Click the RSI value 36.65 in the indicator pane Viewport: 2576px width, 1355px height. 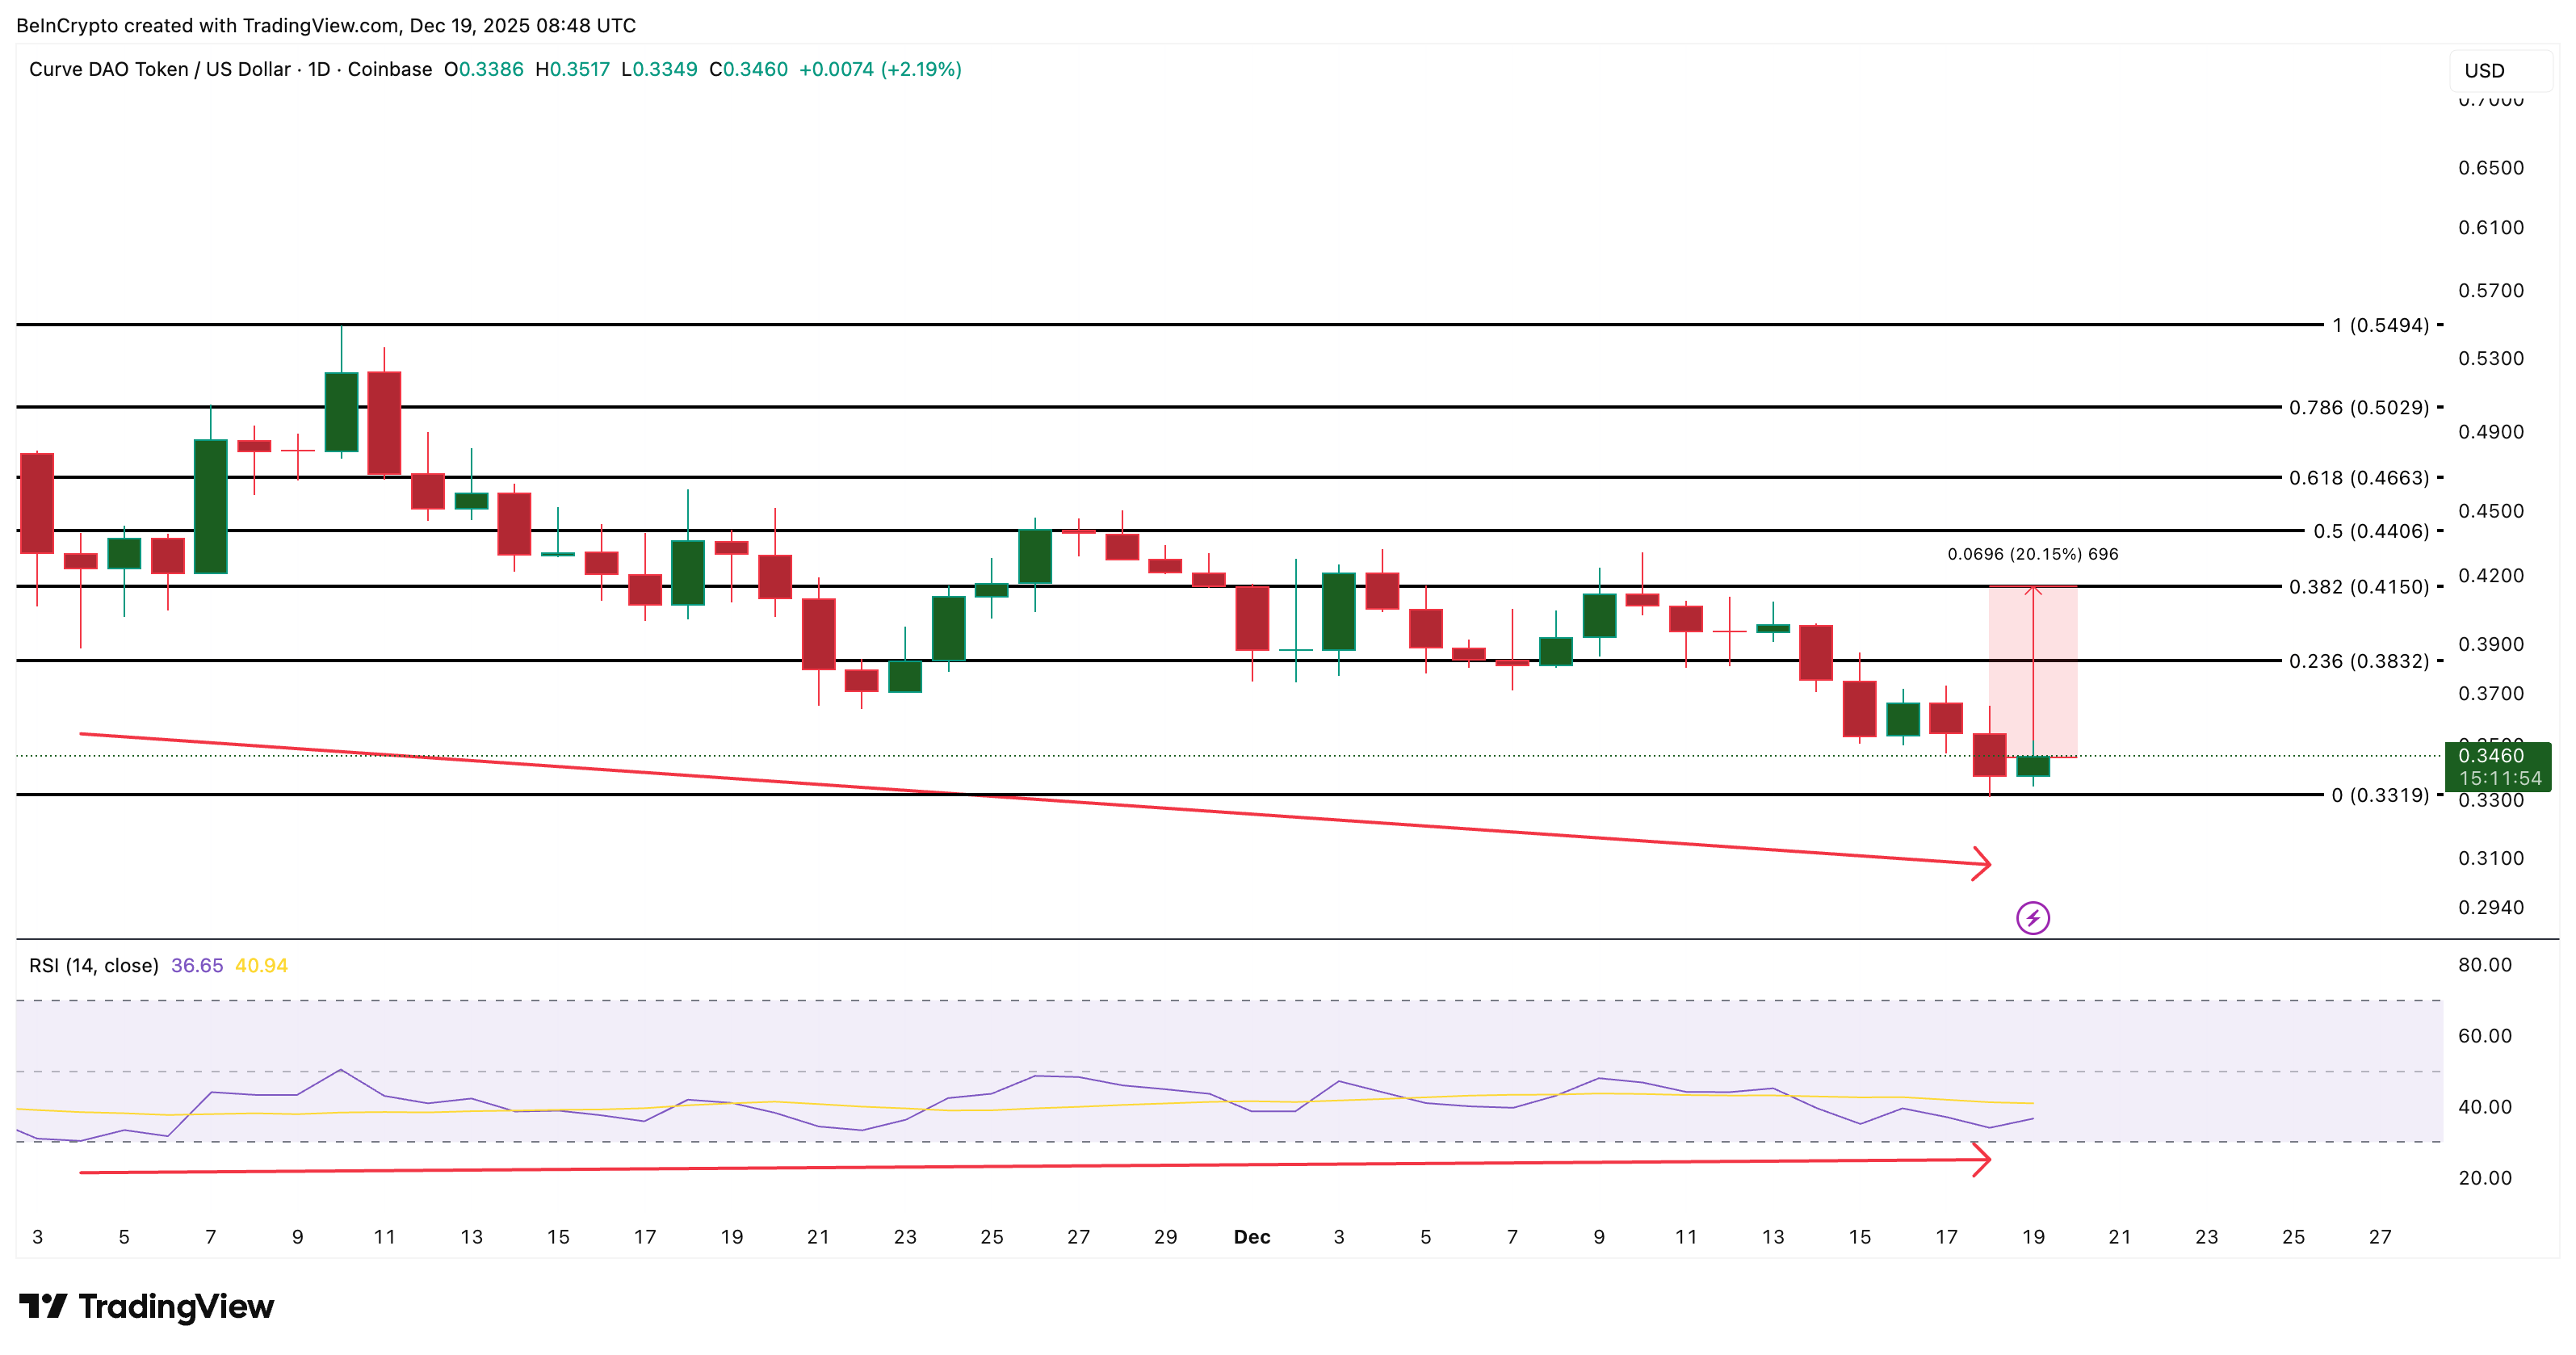[x=196, y=965]
